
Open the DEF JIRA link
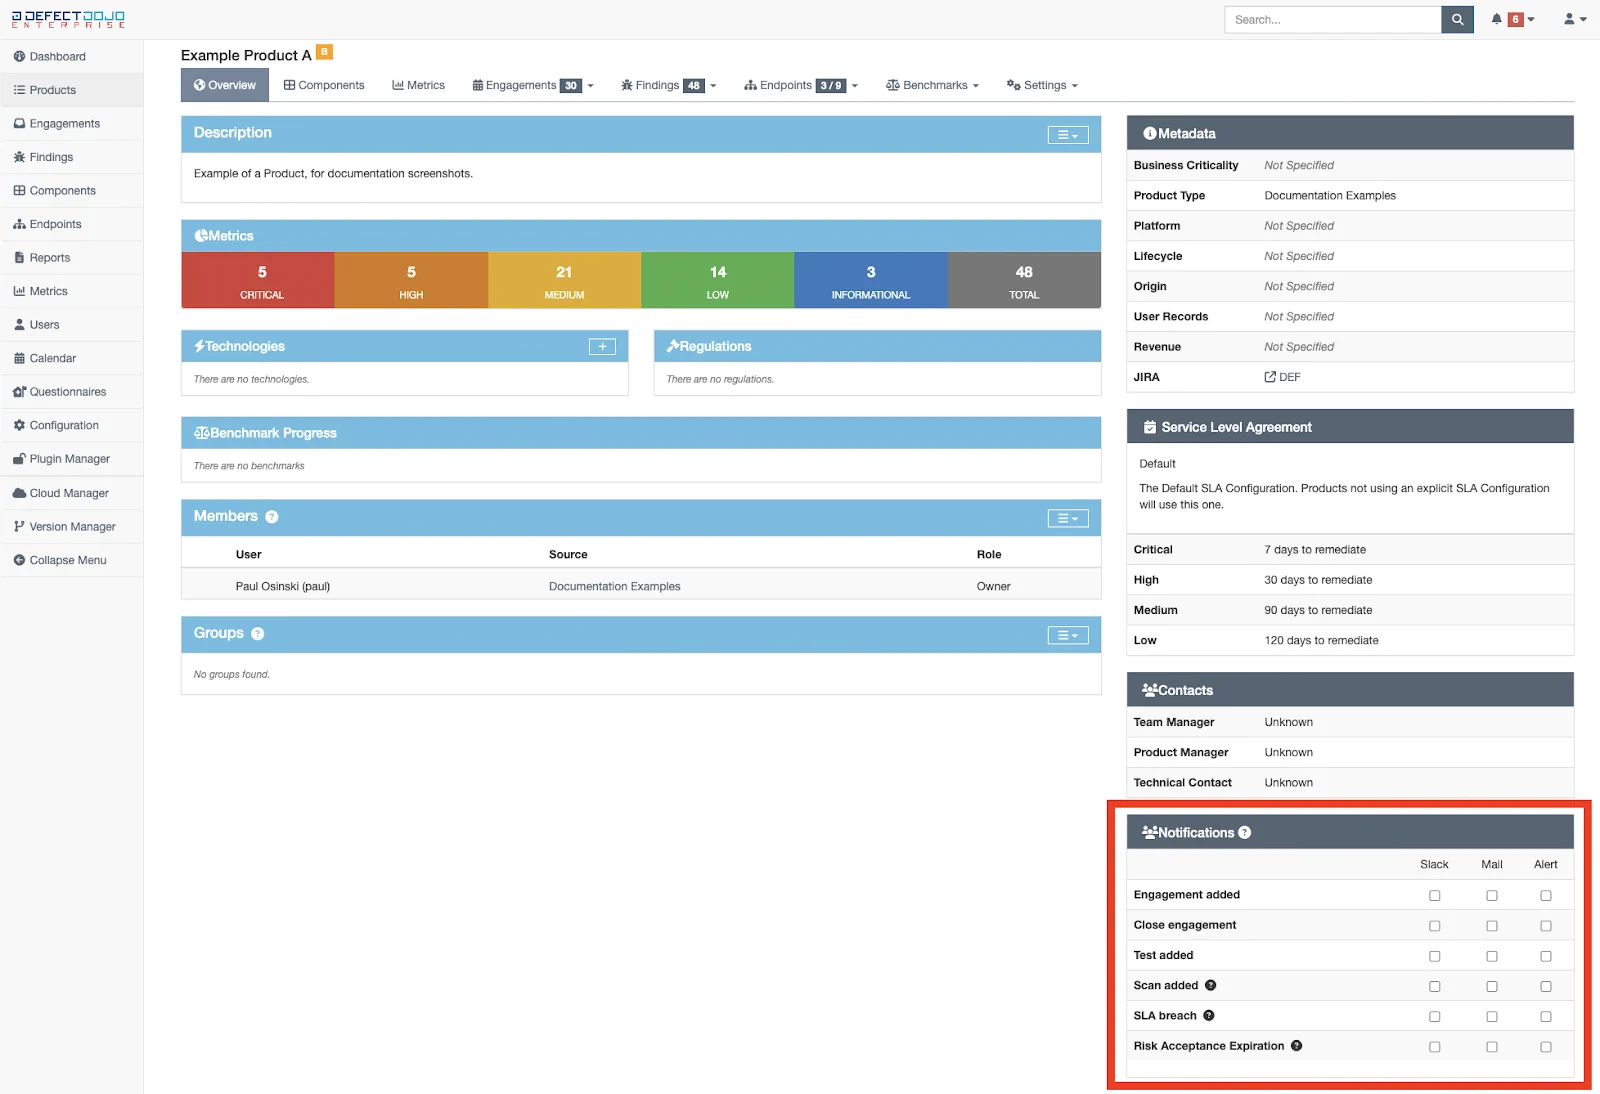tap(1283, 377)
